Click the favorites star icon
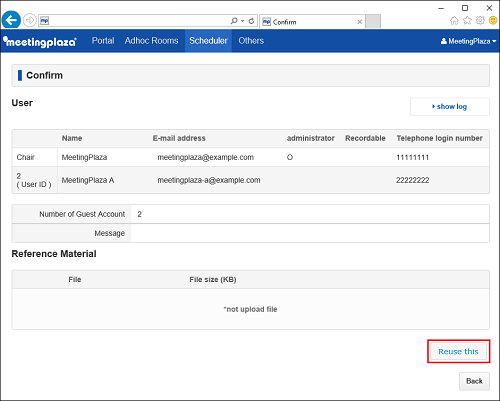This screenshot has height=401, width=500. [467, 21]
